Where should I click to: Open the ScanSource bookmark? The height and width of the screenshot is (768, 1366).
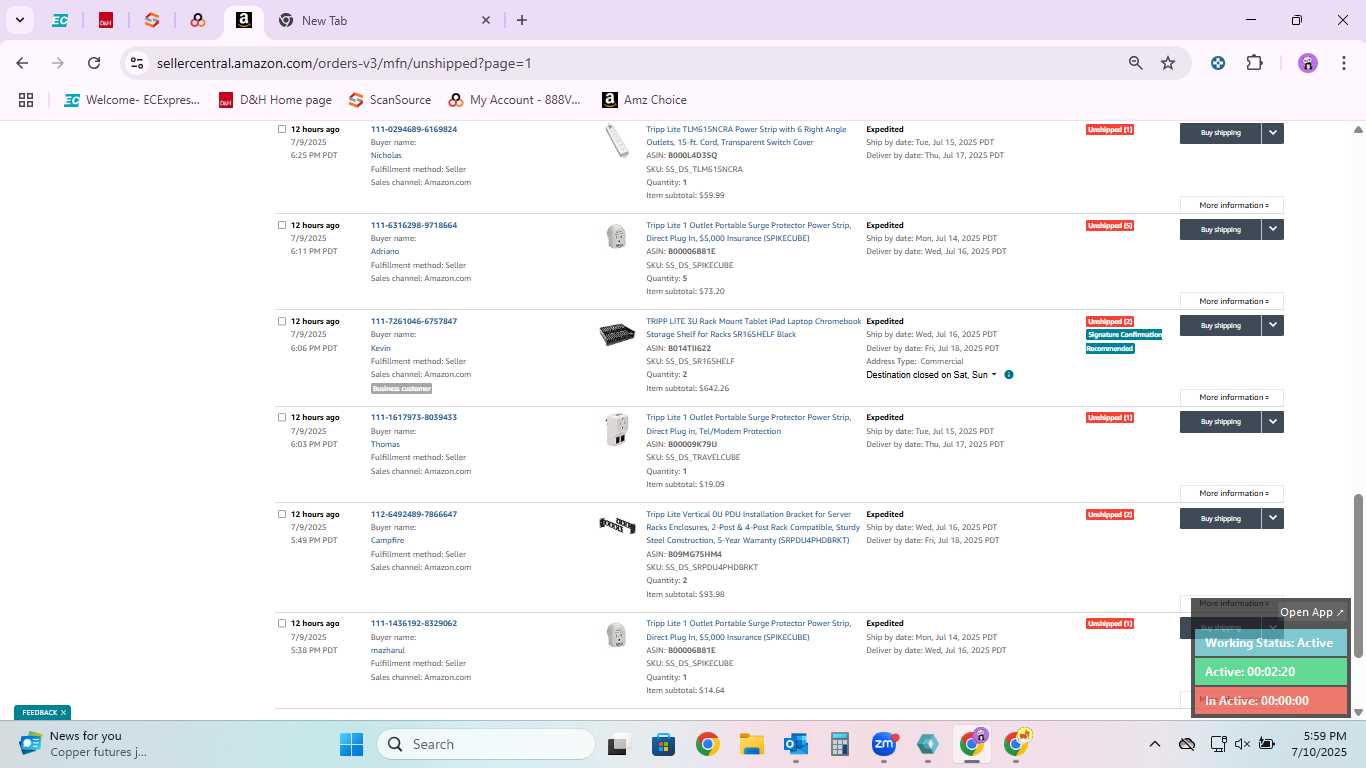pyautogui.click(x=390, y=100)
